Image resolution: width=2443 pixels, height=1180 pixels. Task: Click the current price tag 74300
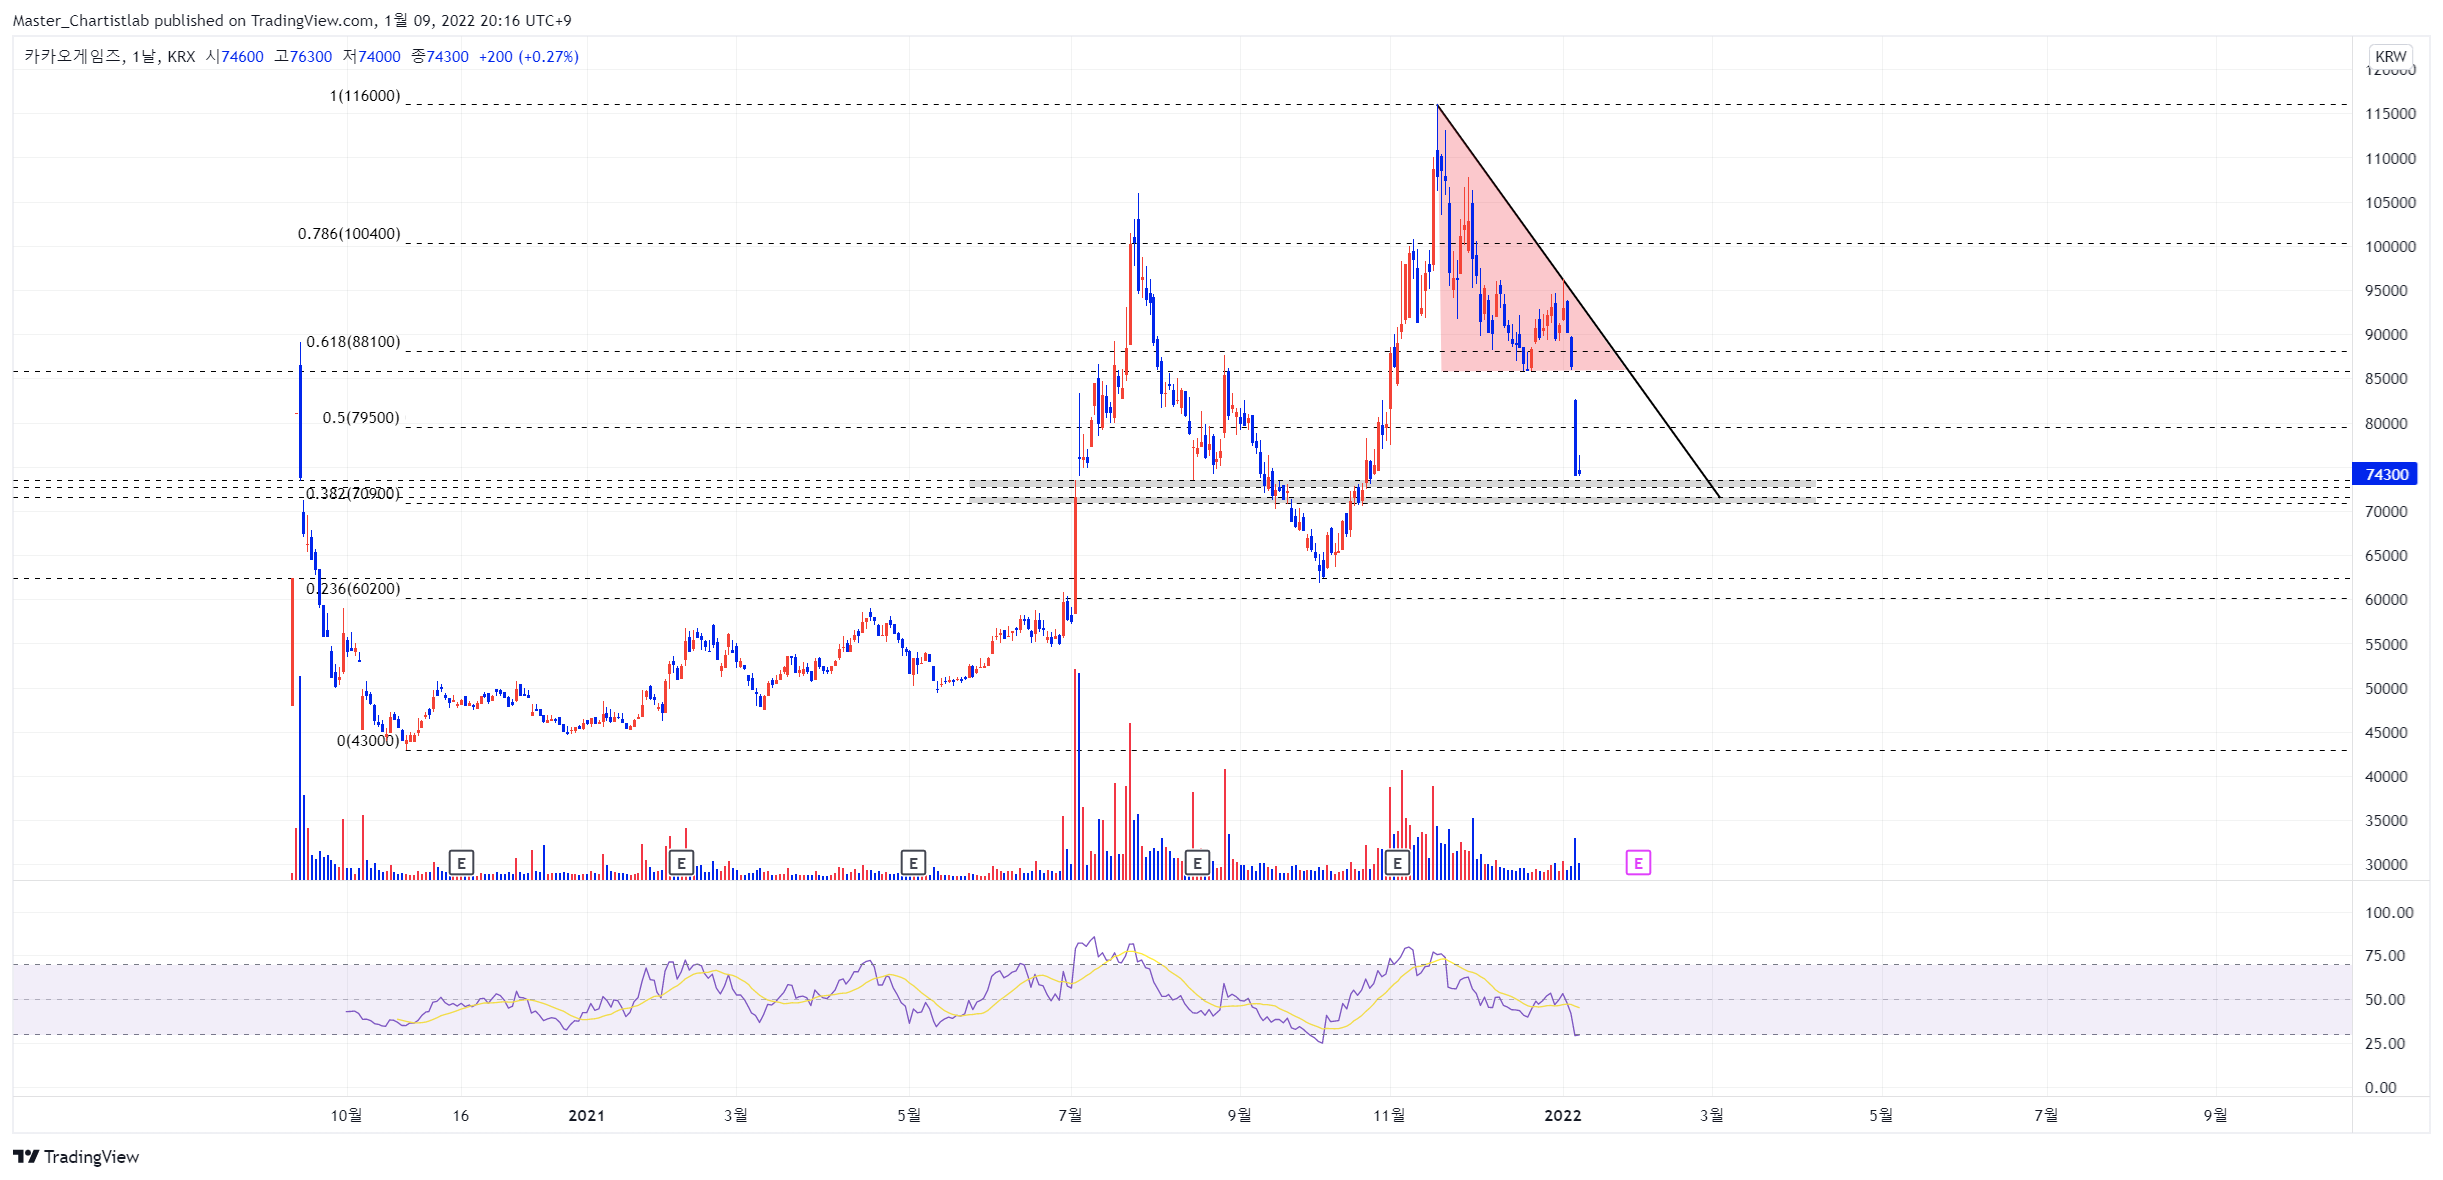[2386, 474]
